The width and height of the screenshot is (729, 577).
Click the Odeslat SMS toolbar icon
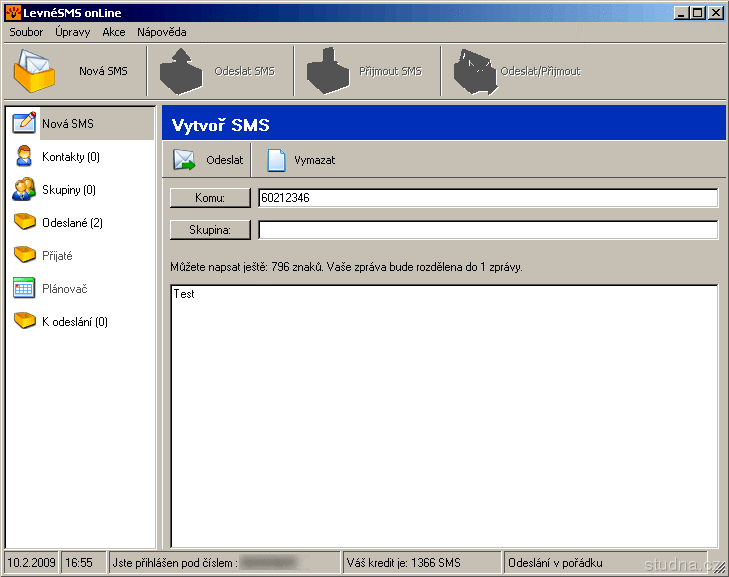(182, 71)
